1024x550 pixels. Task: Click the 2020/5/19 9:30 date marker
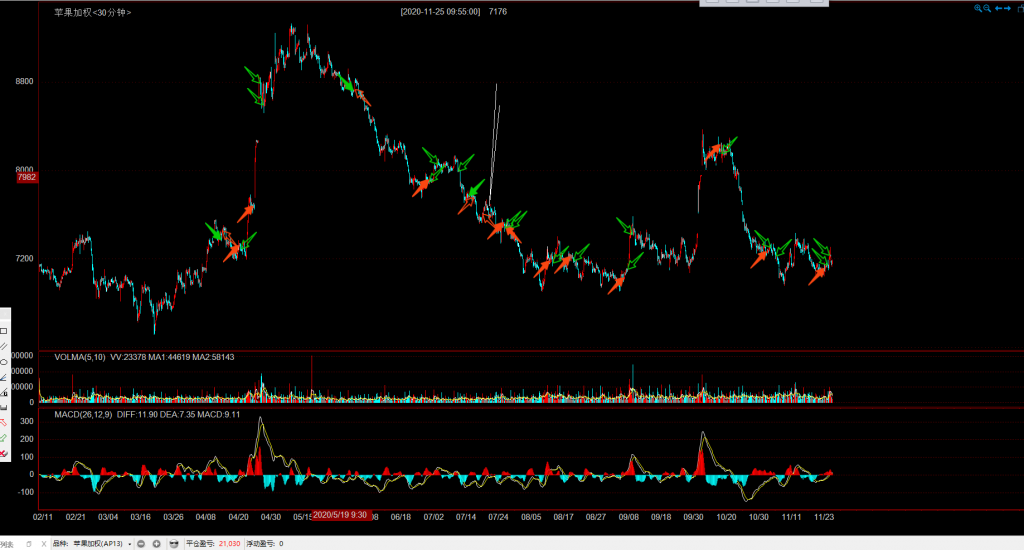[x=340, y=515]
